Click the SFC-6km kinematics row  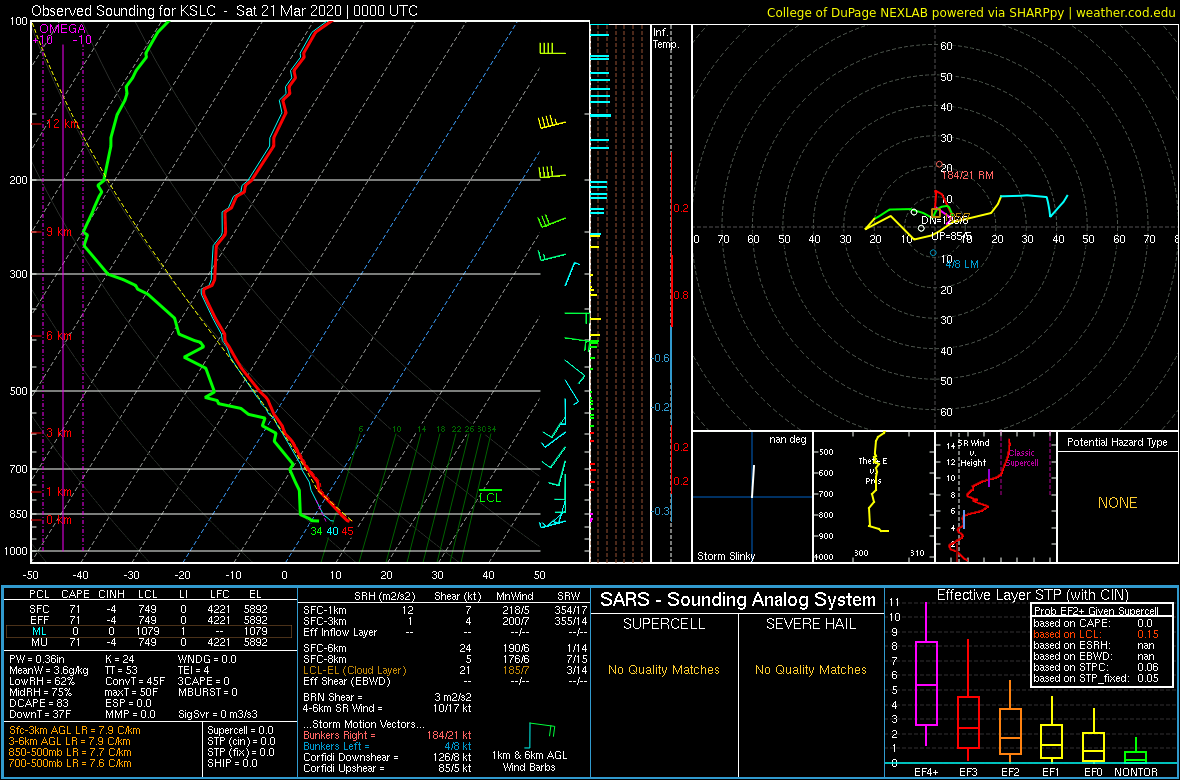point(444,647)
